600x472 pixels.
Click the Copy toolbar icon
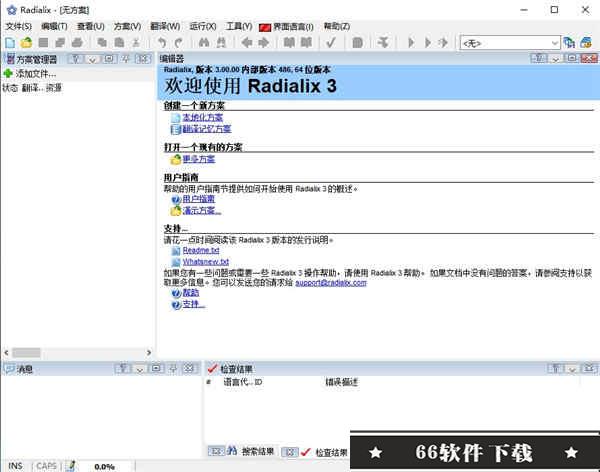tap(102, 42)
